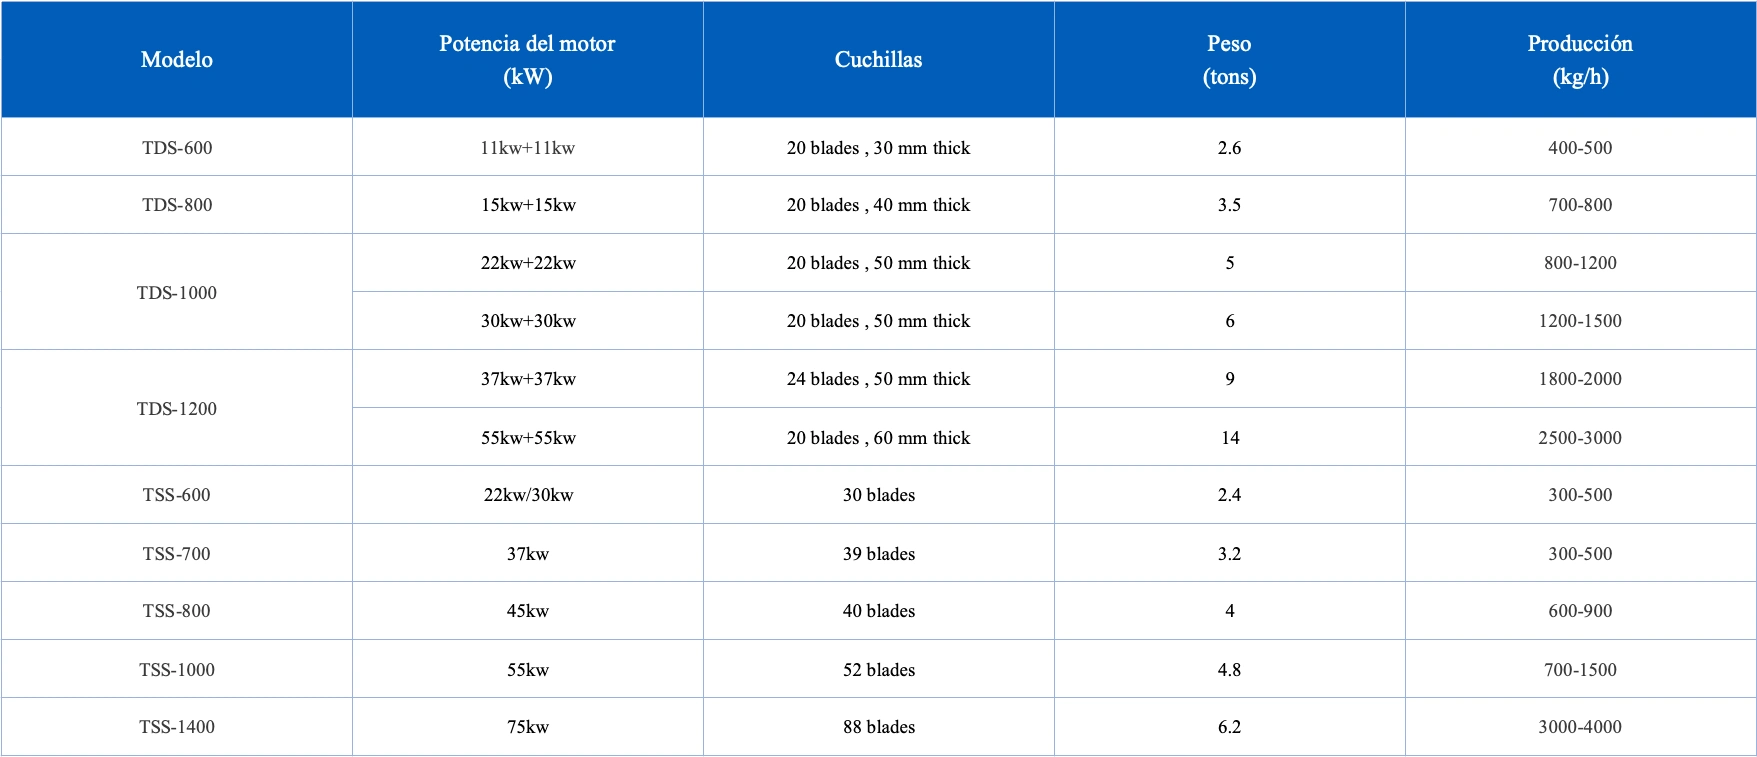The image size is (1757, 757).
Task: Click the 88 blades cell
Action: point(878,727)
